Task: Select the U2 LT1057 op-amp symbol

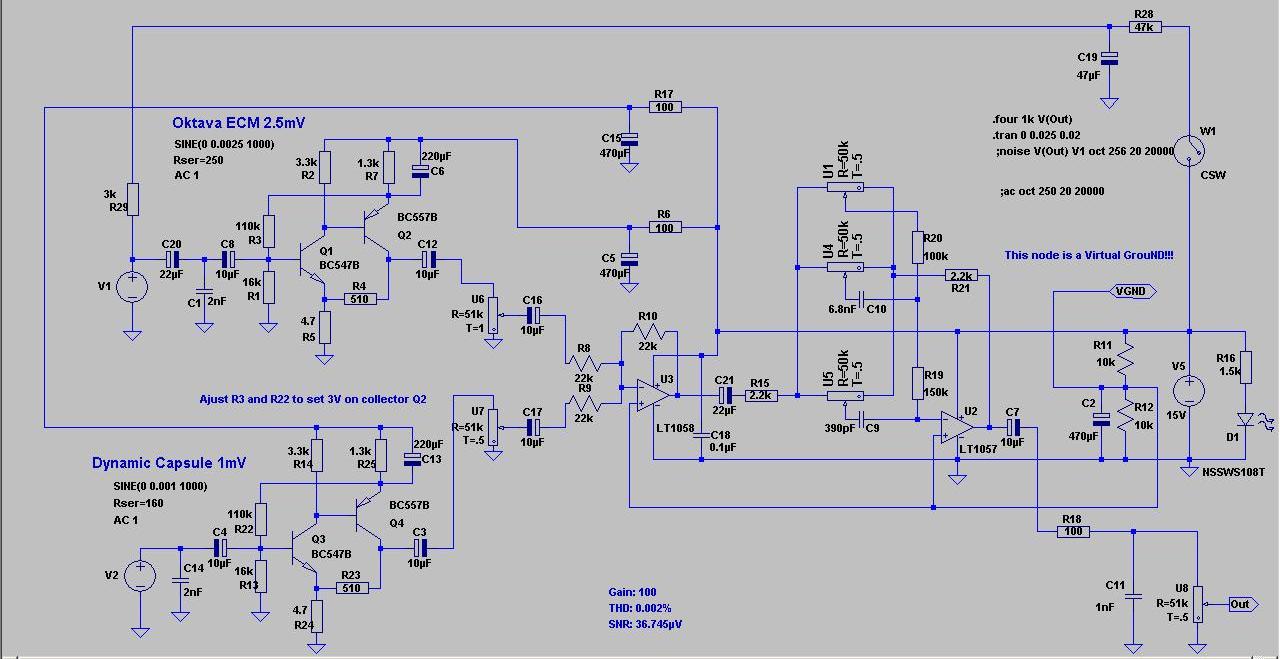Action: (956, 427)
